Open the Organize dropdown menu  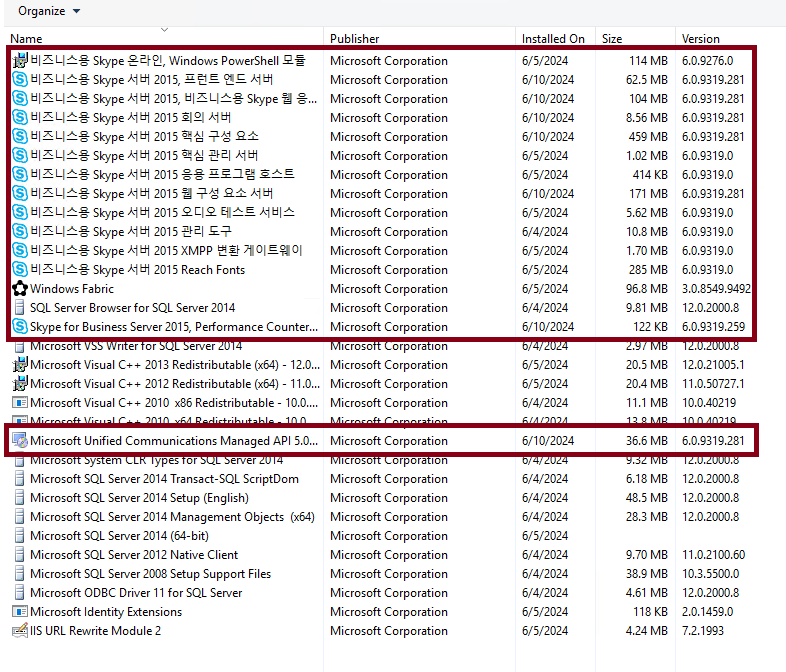[x=49, y=11]
